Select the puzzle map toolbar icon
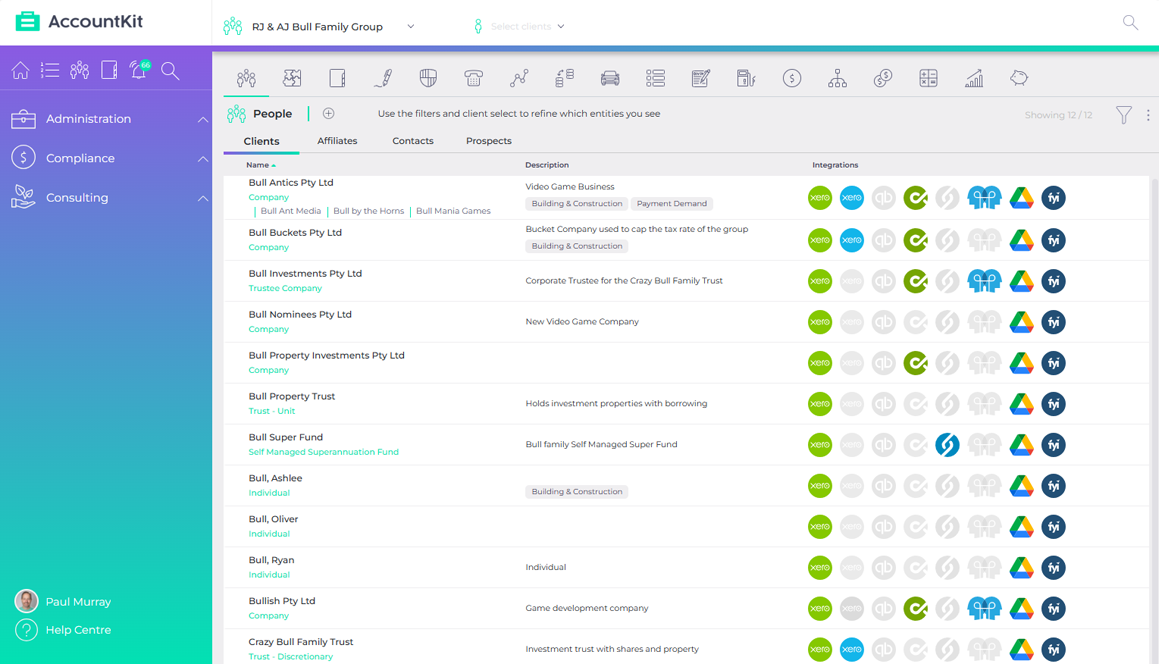Viewport: 1159px width, 664px height. 292,78
